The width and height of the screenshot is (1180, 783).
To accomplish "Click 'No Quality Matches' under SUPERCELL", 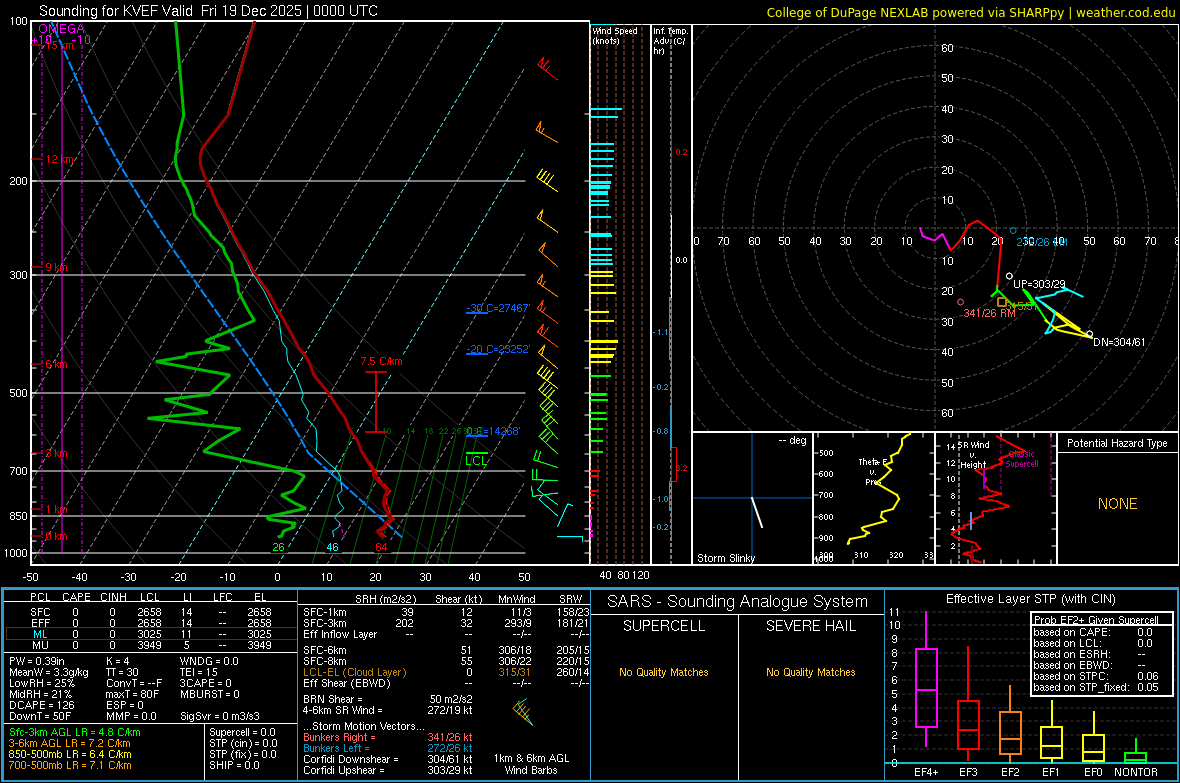I will pyautogui.click(x=664, y=672).
